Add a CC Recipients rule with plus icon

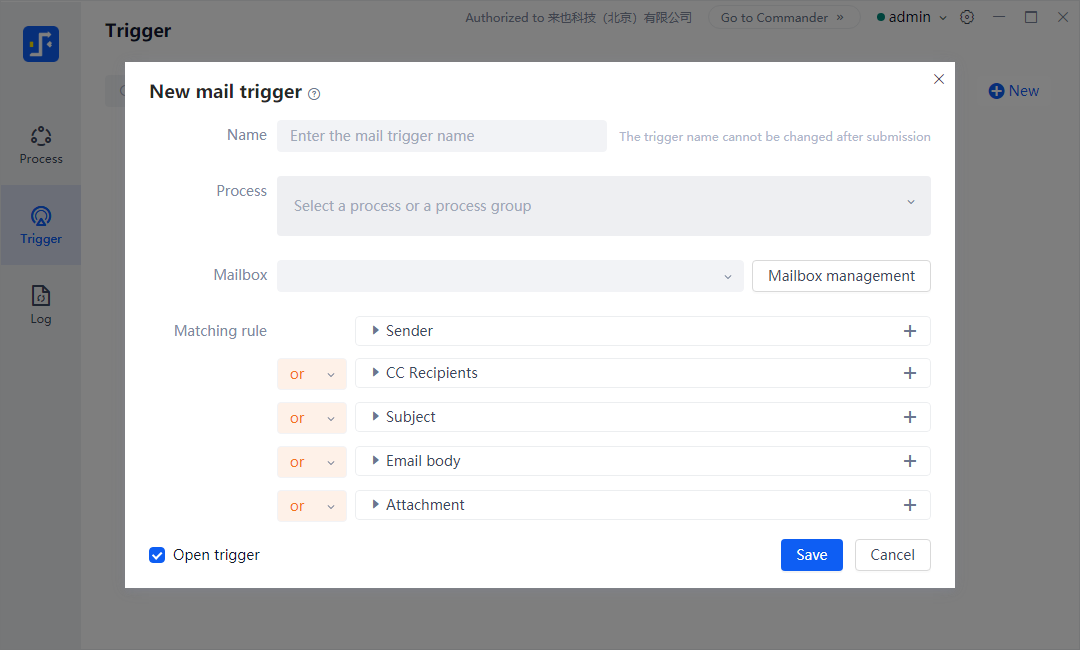pyautogui.click(x=909, y=373)
